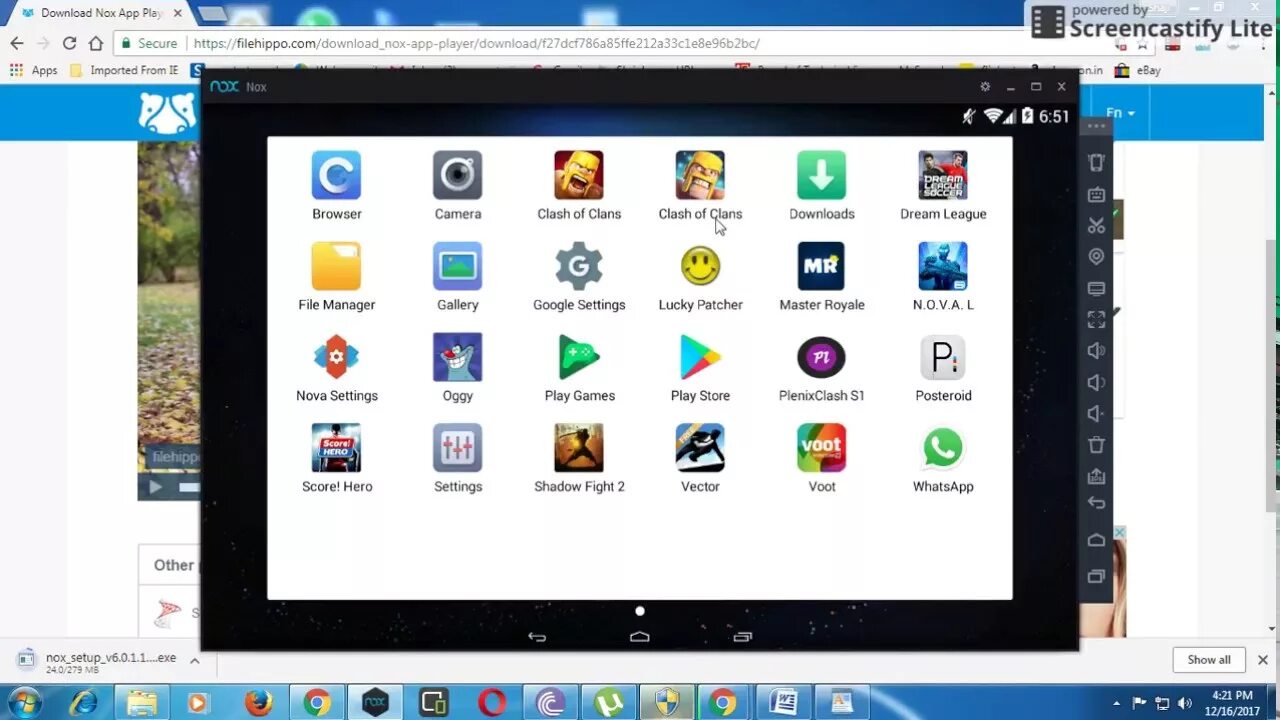Mute sound using Nox sidebar mute icon
The image size is (1280, 720).
click(x=1096, y=414)
